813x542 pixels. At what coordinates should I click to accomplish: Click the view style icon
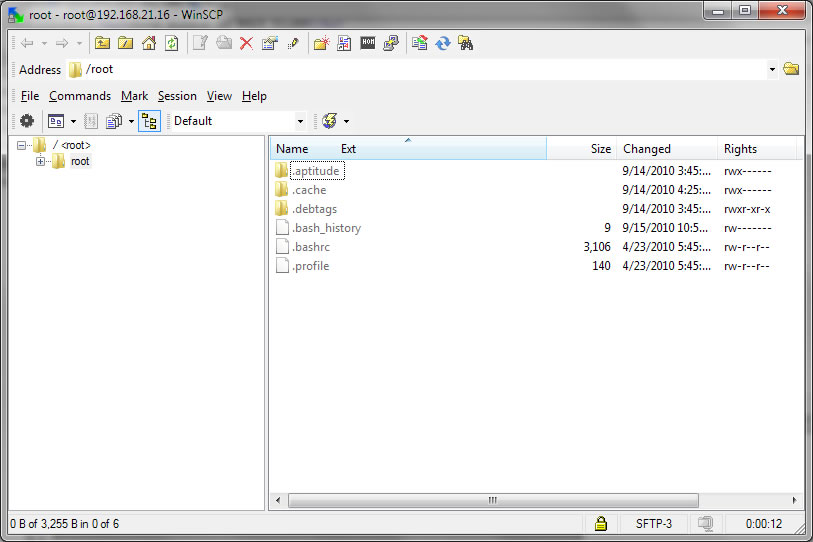[x=56, y=121]
